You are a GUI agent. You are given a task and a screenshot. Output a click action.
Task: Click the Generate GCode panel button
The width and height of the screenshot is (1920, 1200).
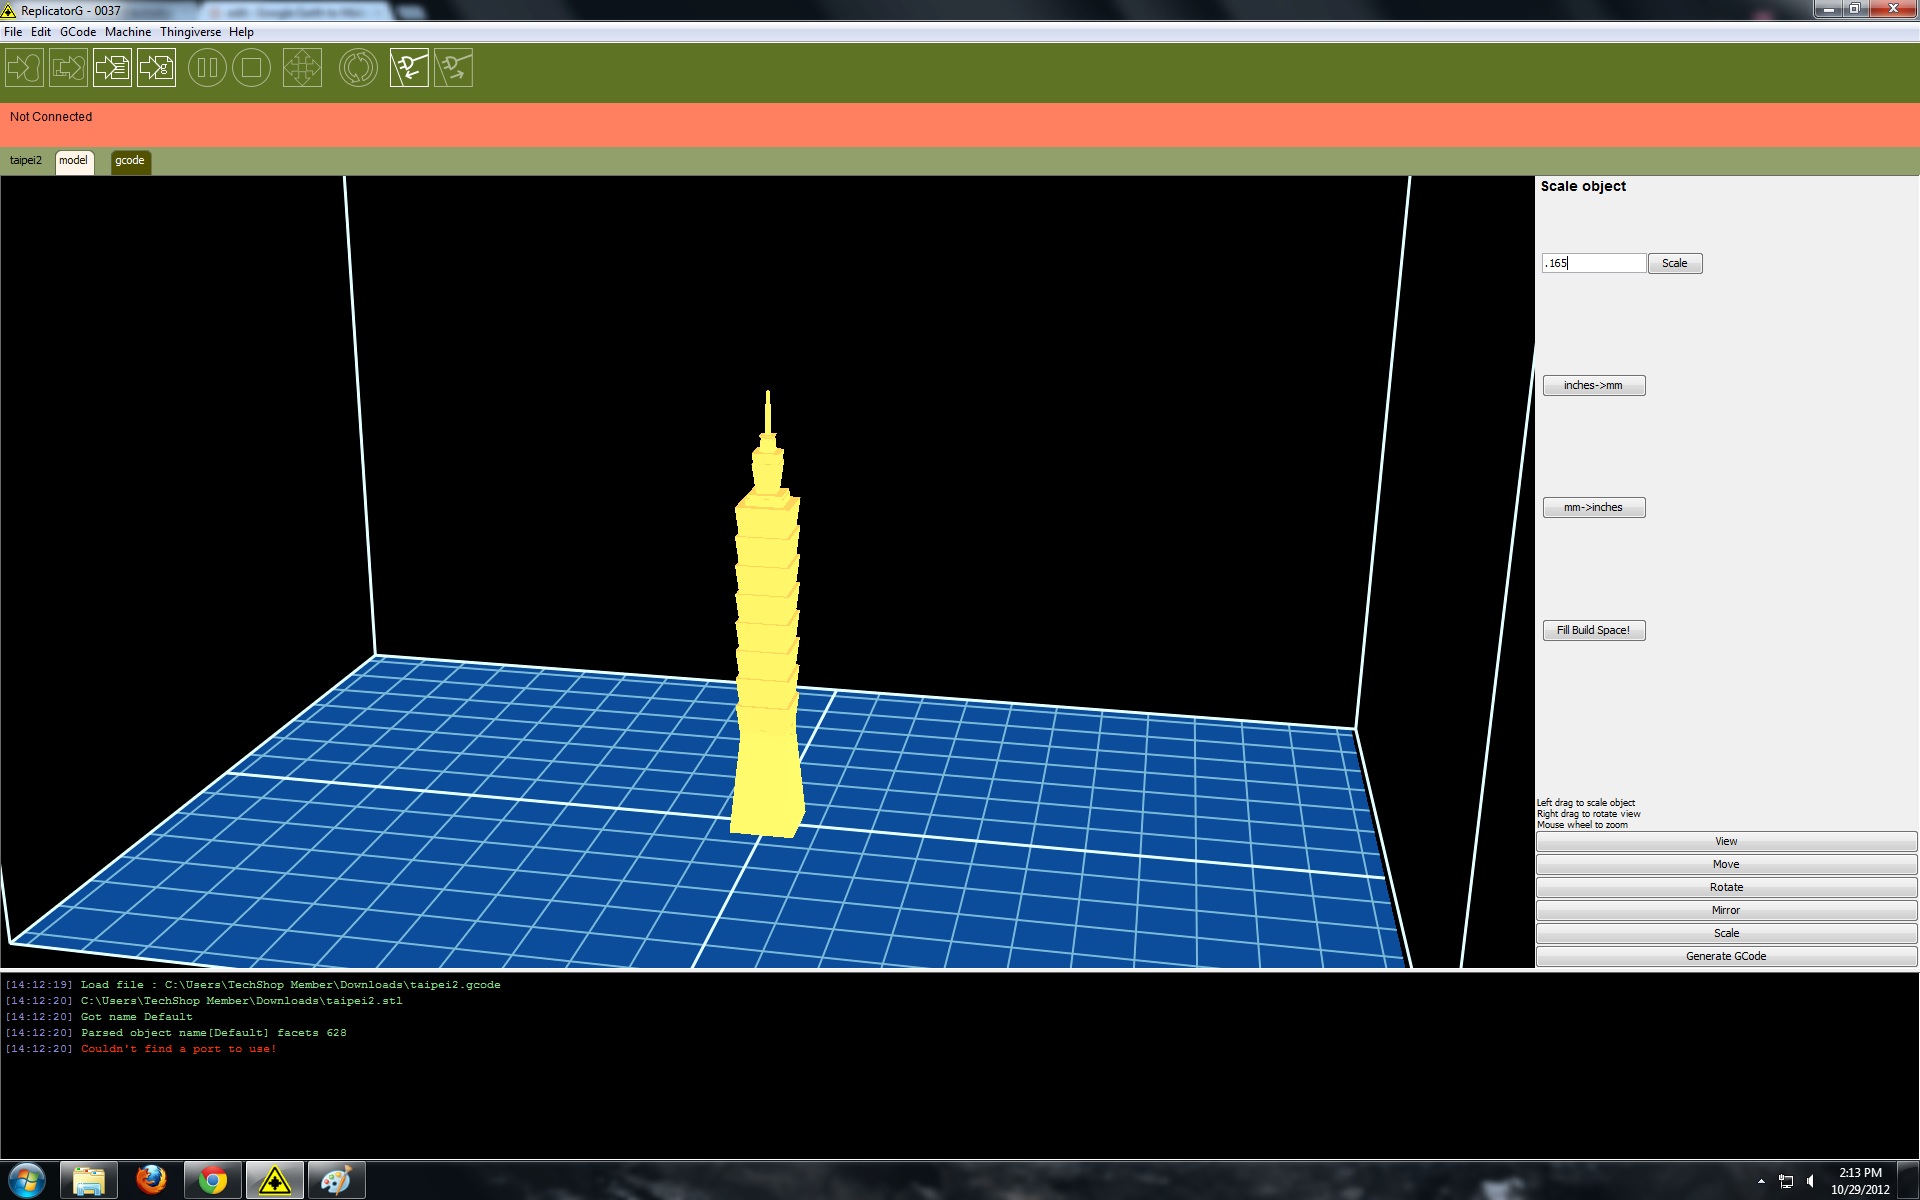click(x=1725, y=957)
